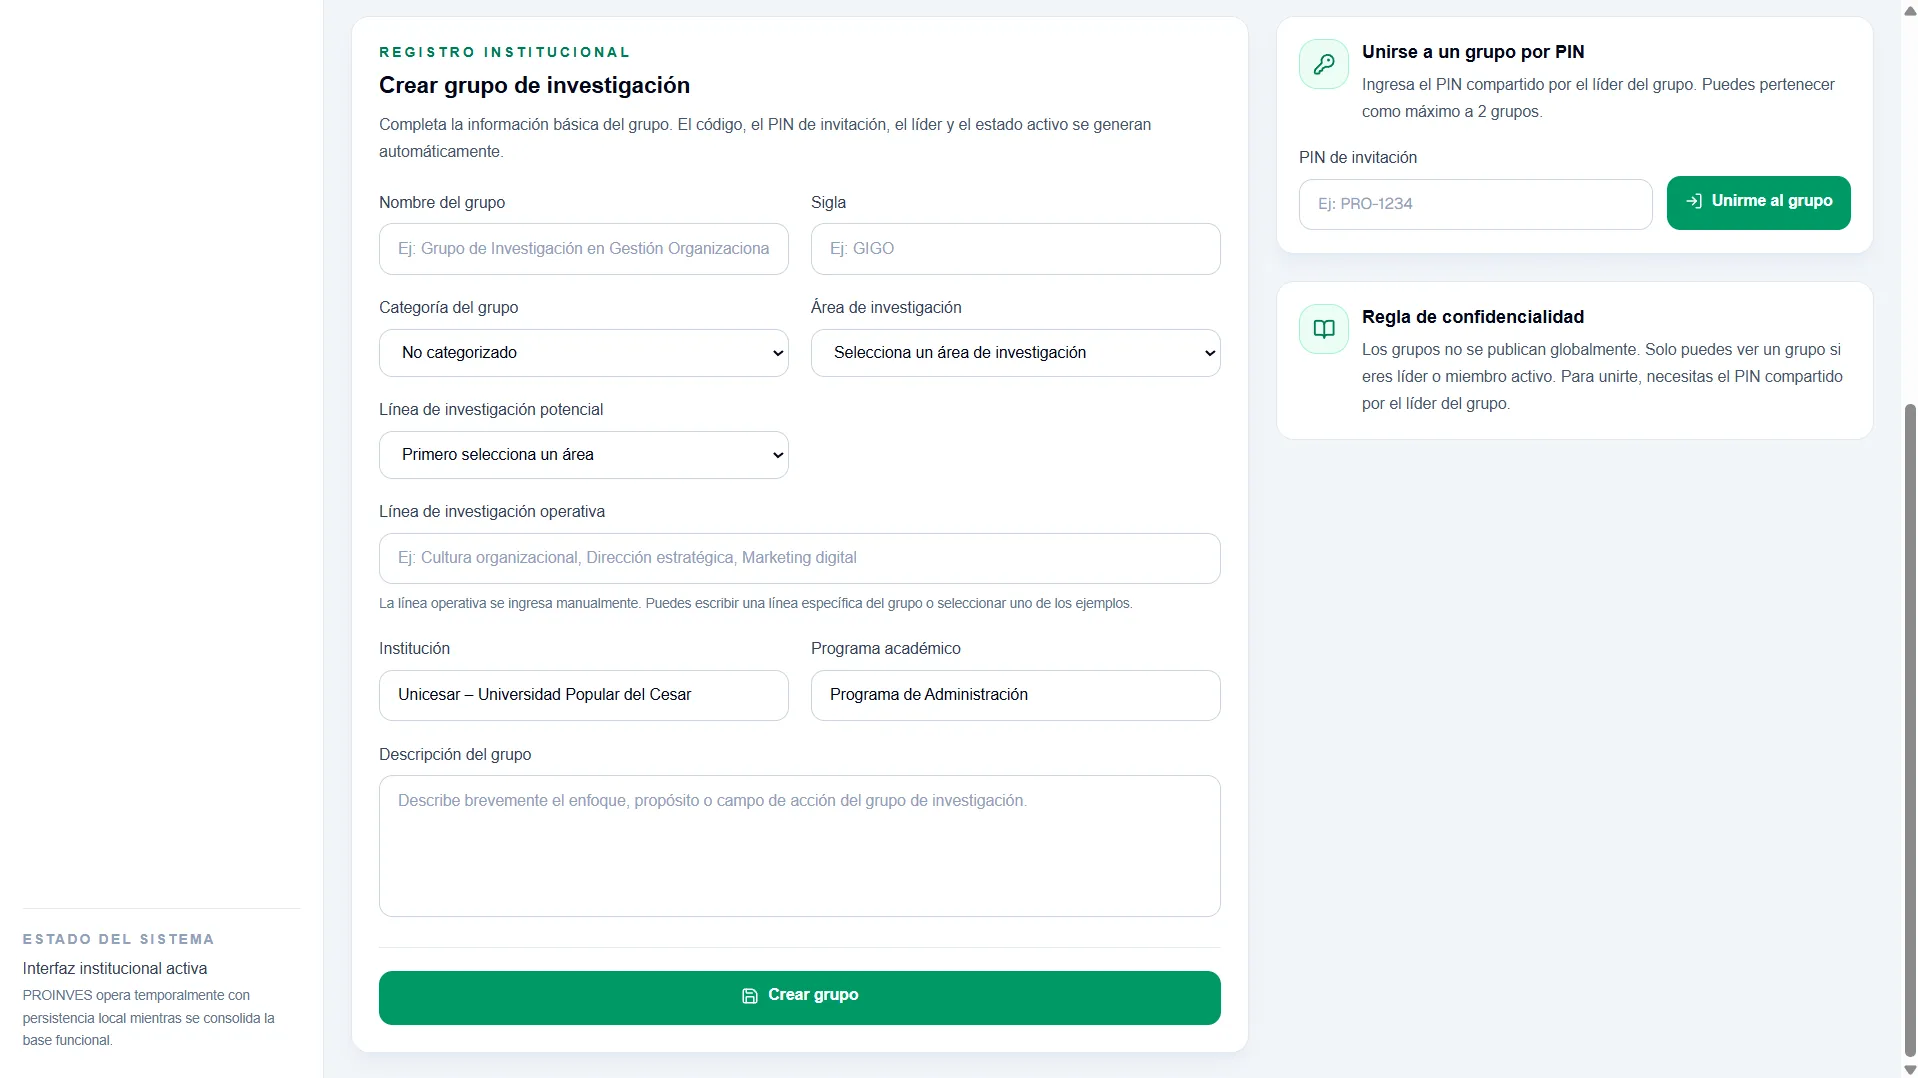
Task: Click the Unirme al grupo button
Action: point(1759,203)
